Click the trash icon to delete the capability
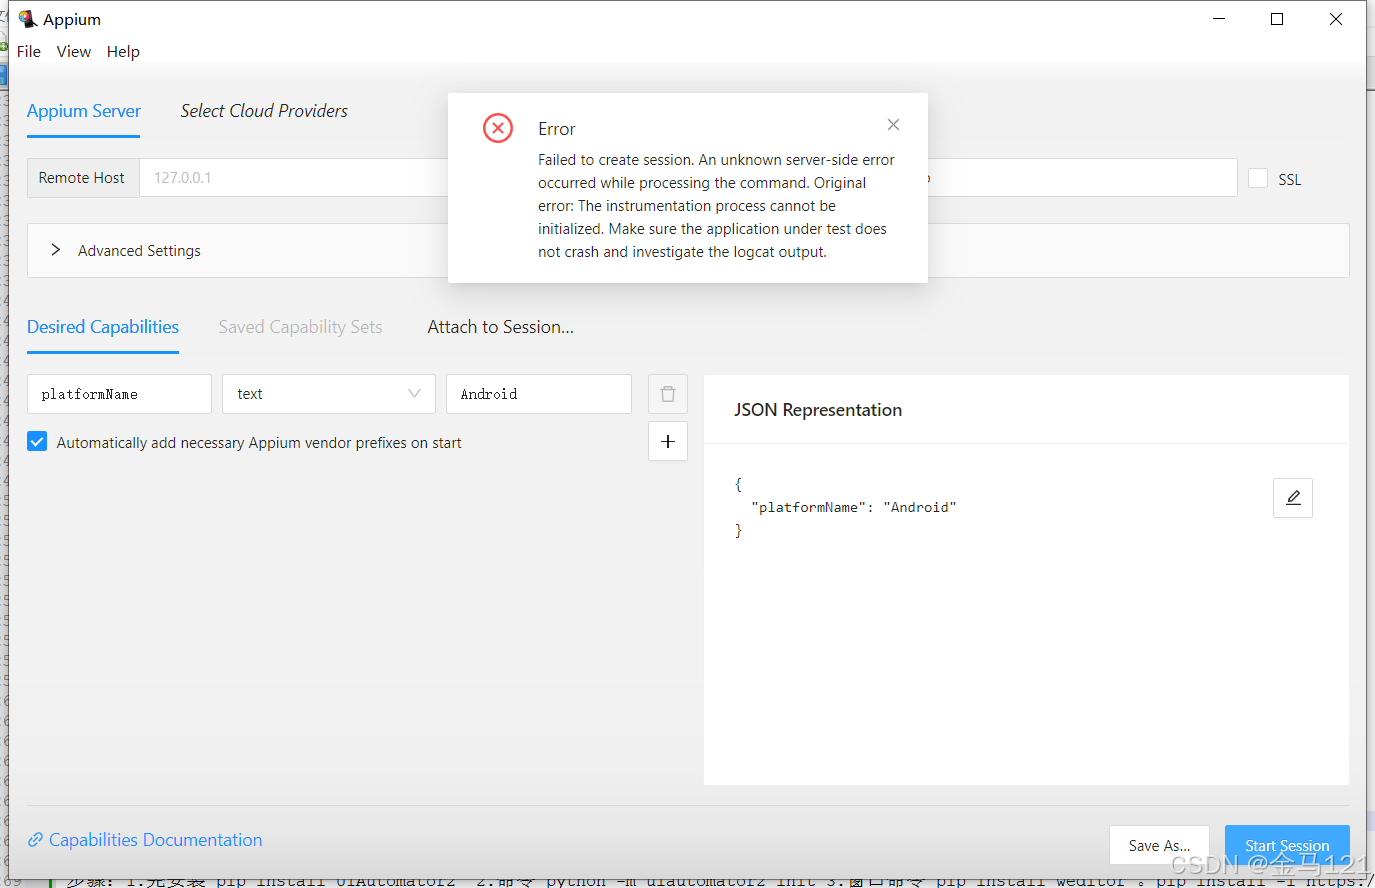Viewport: 1375px width, 888px height. pyautogui.click(x=667, y=393)
